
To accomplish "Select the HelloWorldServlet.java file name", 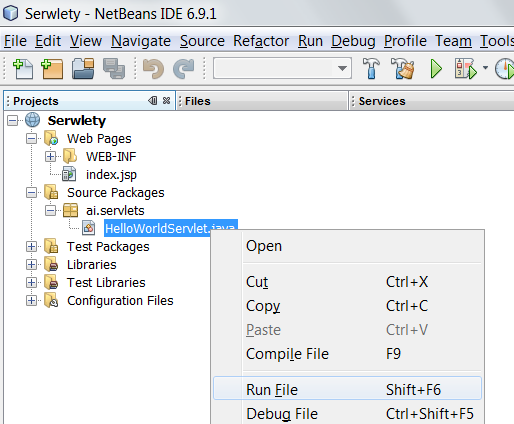I will tap(170, 228).
